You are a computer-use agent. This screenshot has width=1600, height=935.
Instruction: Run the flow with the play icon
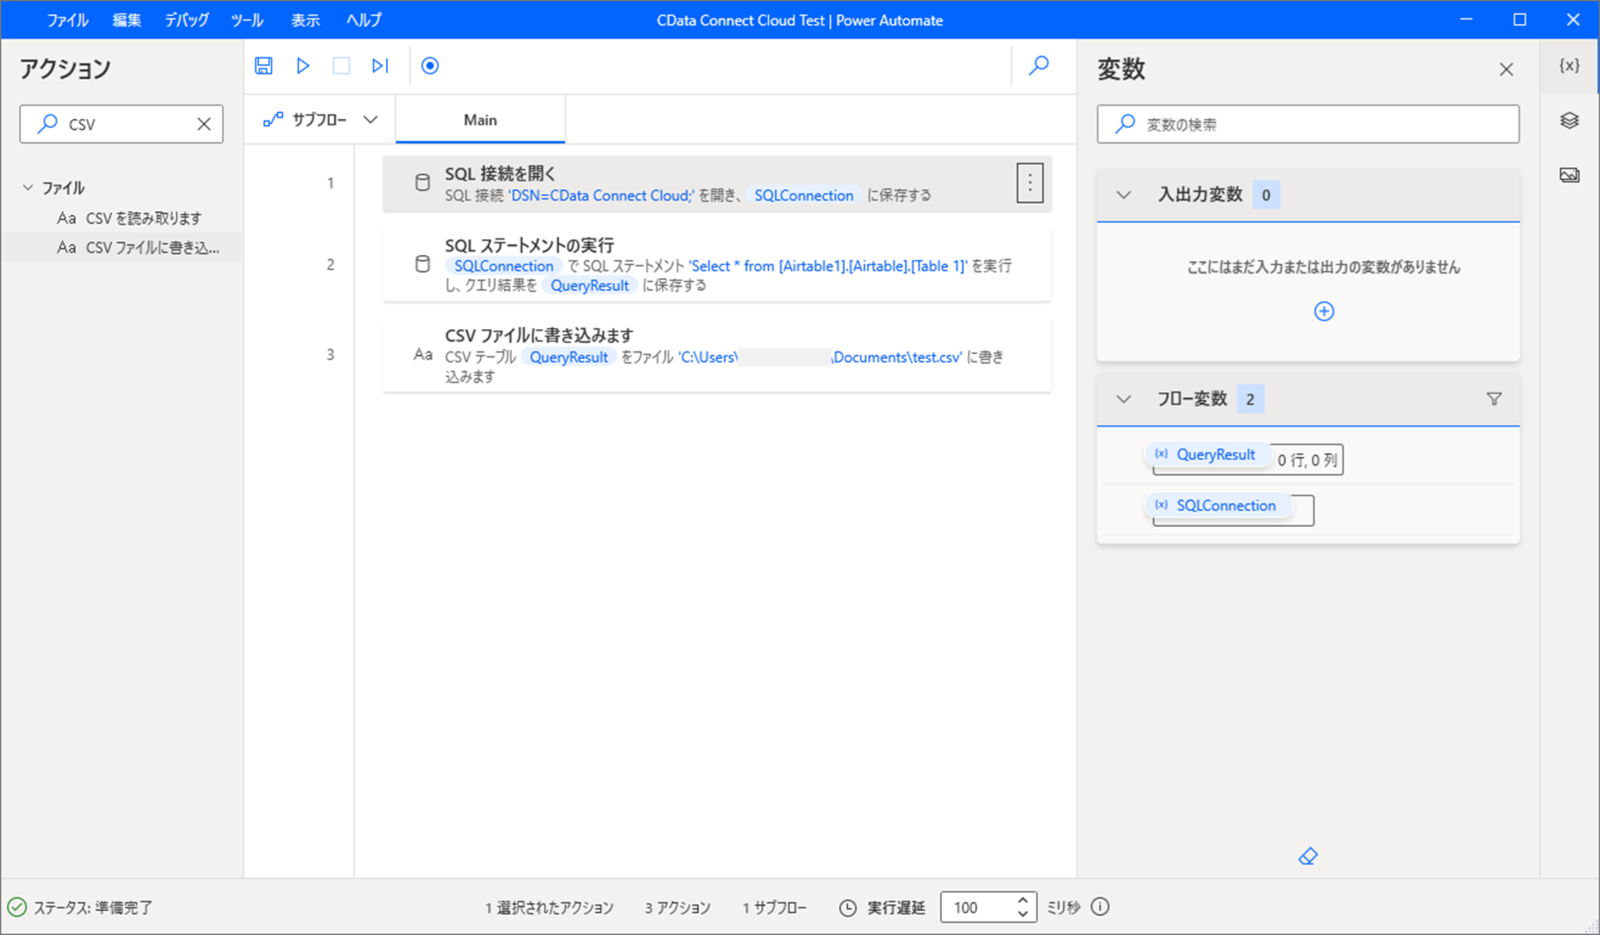pos(303,65)
